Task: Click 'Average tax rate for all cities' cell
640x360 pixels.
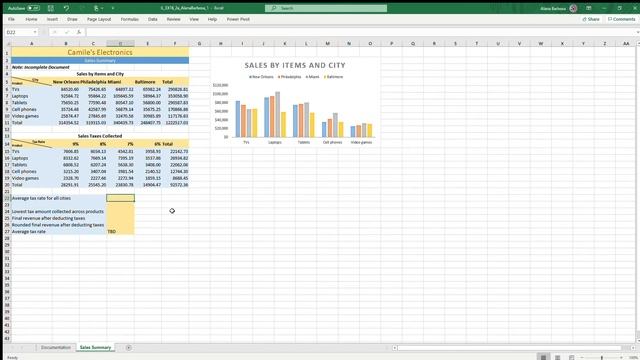Action: (x=58, y=198)
